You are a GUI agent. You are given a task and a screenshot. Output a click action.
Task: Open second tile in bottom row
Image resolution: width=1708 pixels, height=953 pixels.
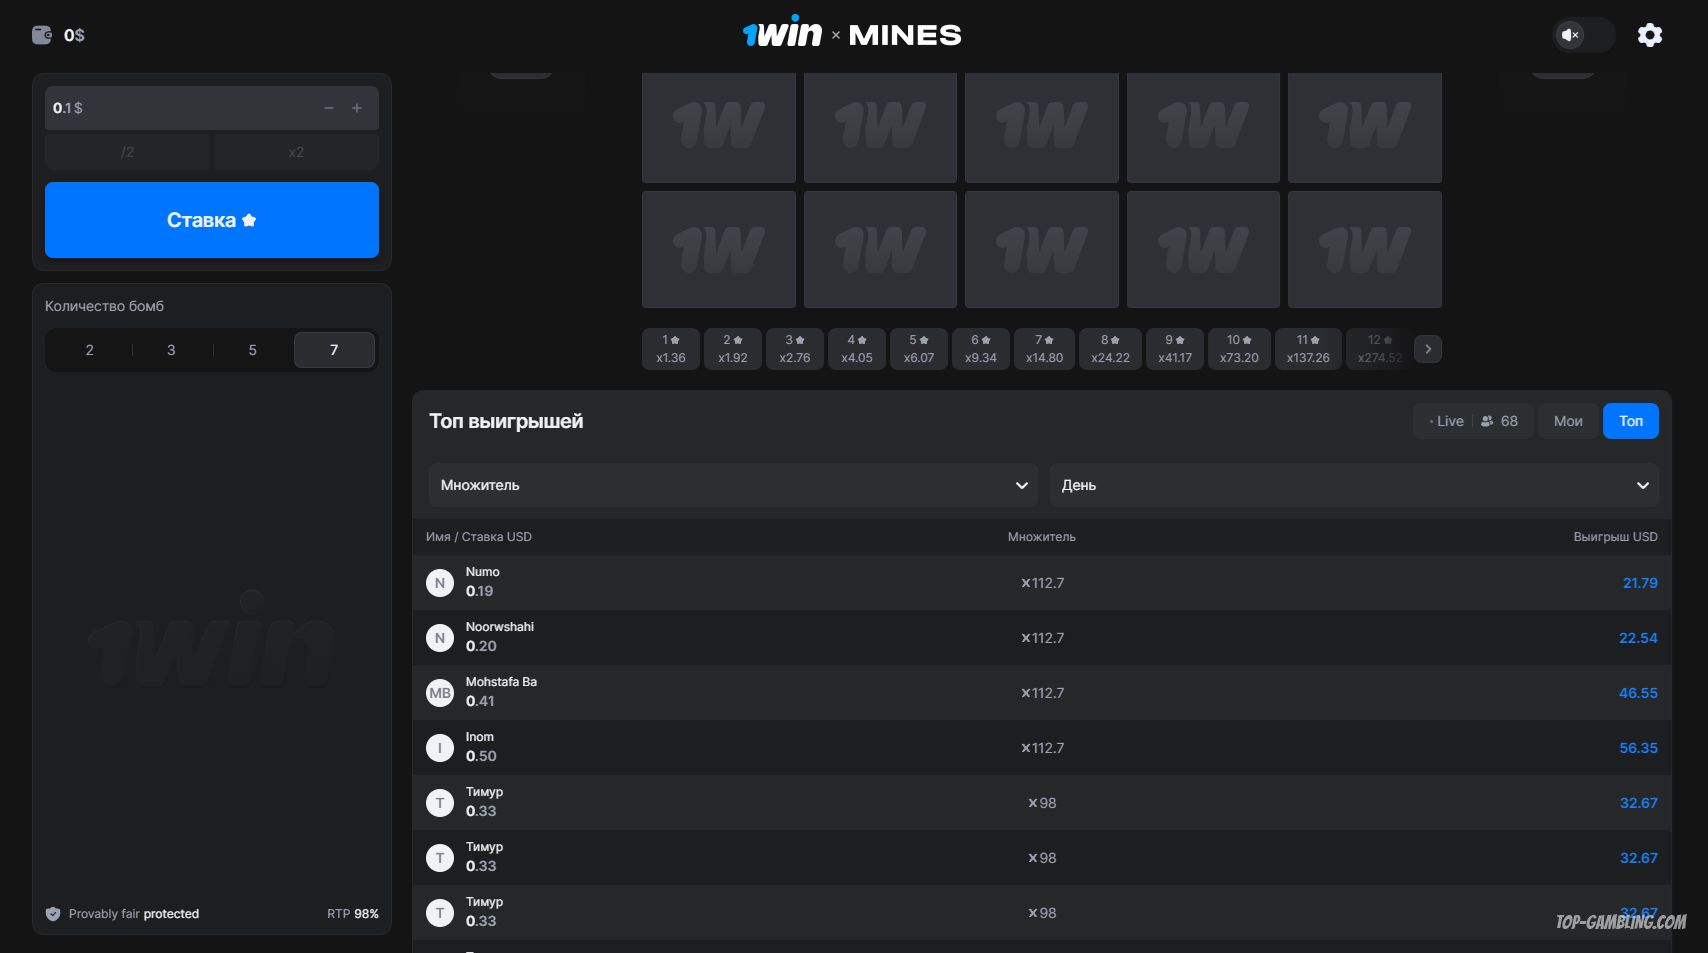(880, 249)
